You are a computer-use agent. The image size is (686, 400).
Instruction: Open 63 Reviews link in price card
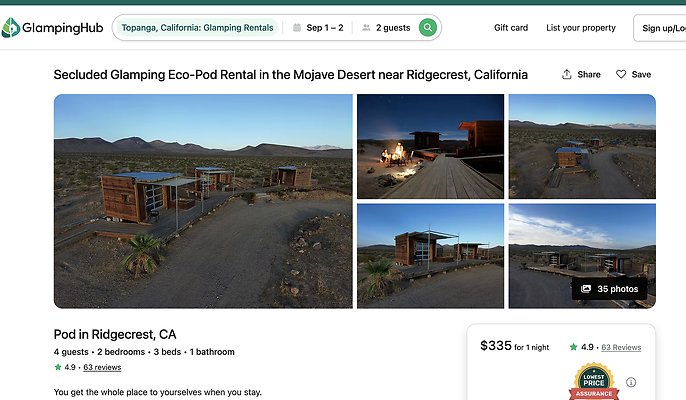(x=619, y=347)
